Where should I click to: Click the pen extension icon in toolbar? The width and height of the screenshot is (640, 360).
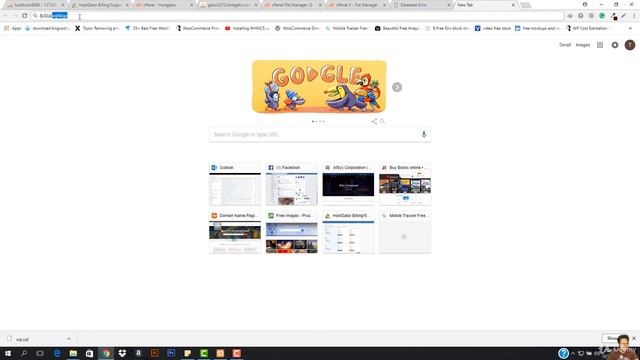624,16
